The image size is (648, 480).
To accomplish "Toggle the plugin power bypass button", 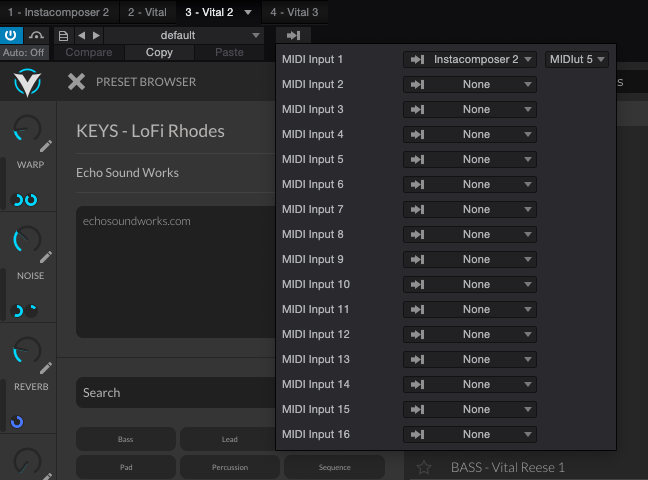I will (11, 35).
